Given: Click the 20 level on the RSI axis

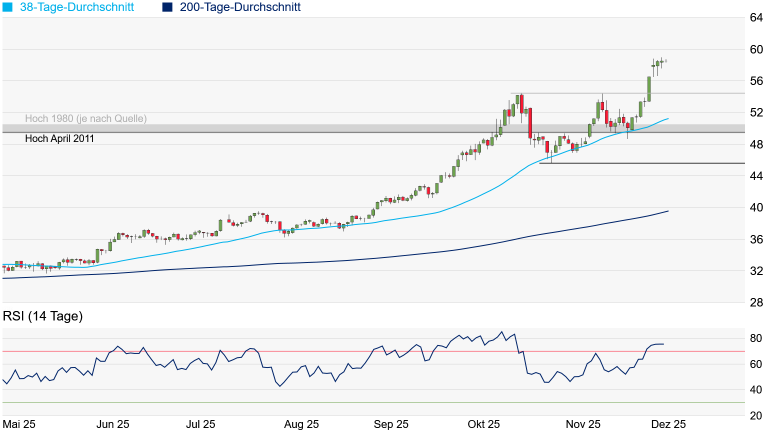Looking at the screenshot, I should tap(757, 415).
